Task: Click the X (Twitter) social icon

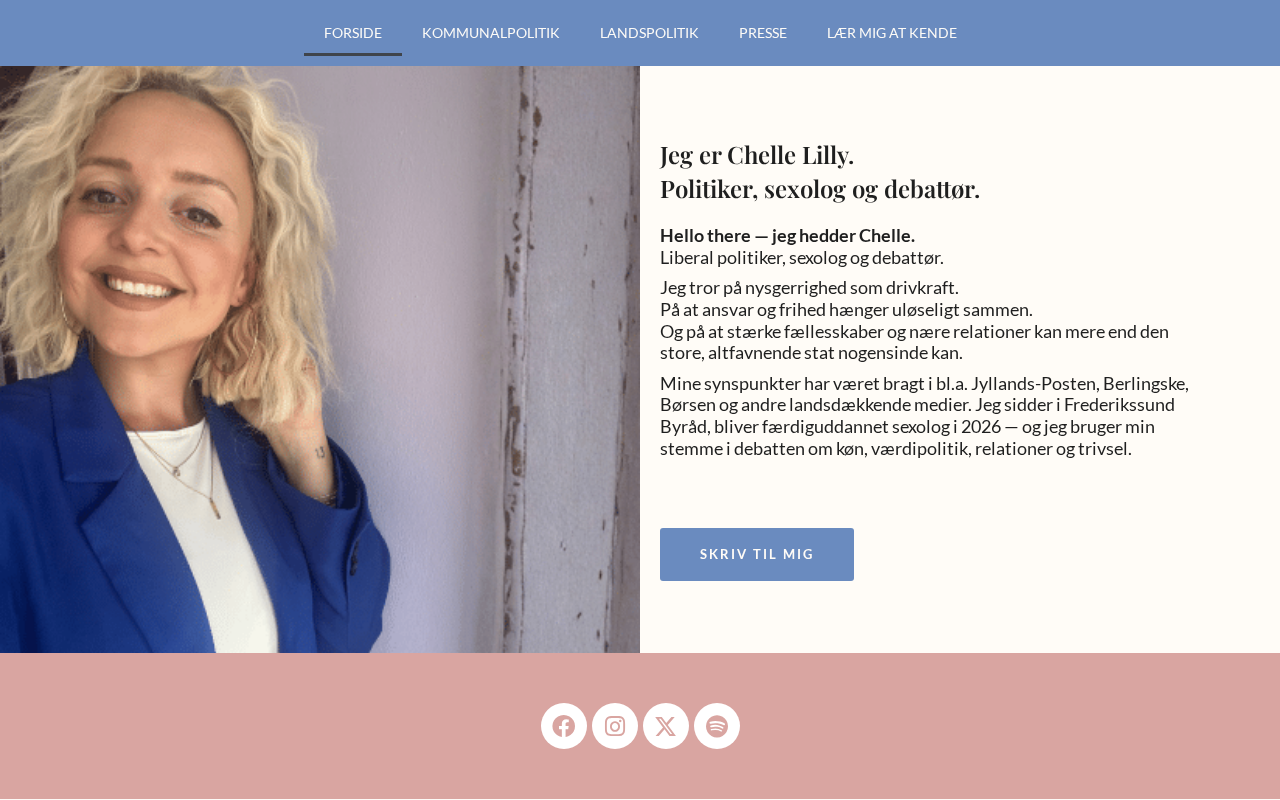Action: [666, 726]
